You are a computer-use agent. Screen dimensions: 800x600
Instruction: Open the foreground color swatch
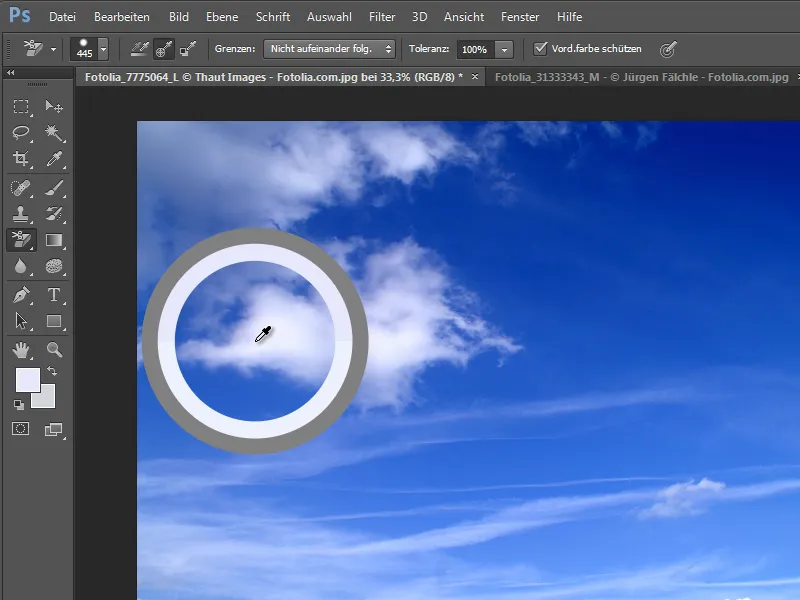click(x=28, y=380)
